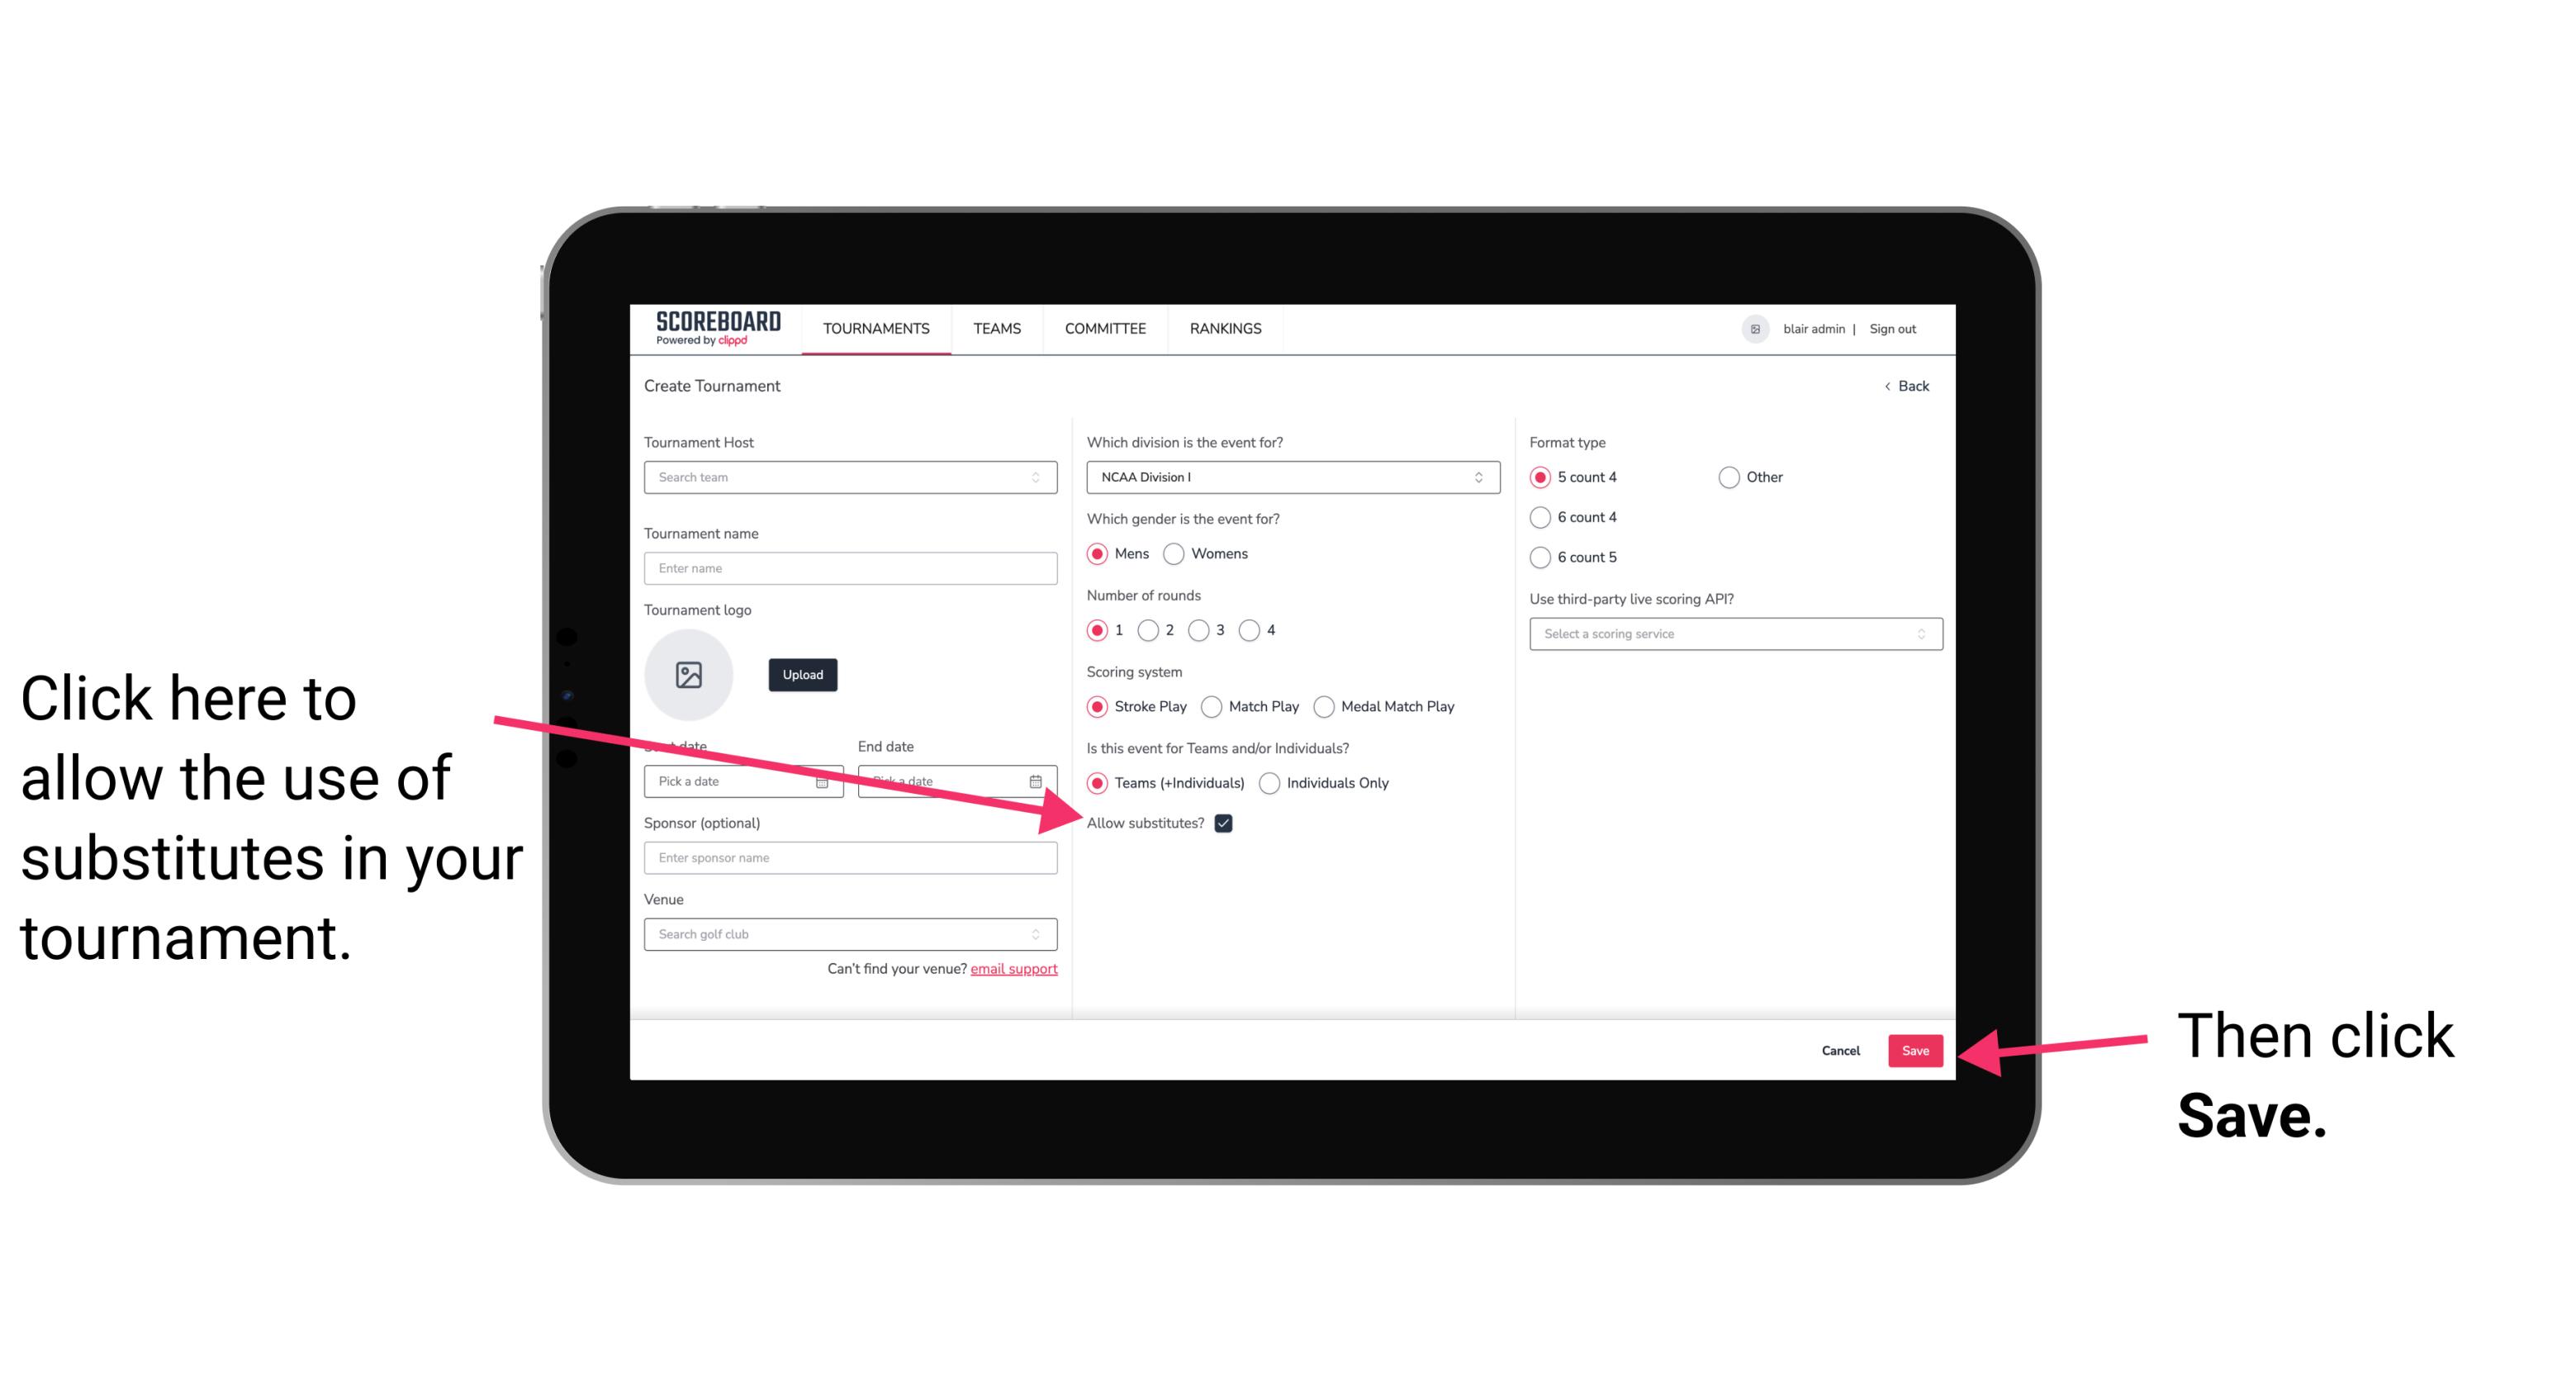The width and height of the screenshot is (2576, 1386).
Task: Enable the Allow substitutes checkbox
Action: pos(1225,824)
